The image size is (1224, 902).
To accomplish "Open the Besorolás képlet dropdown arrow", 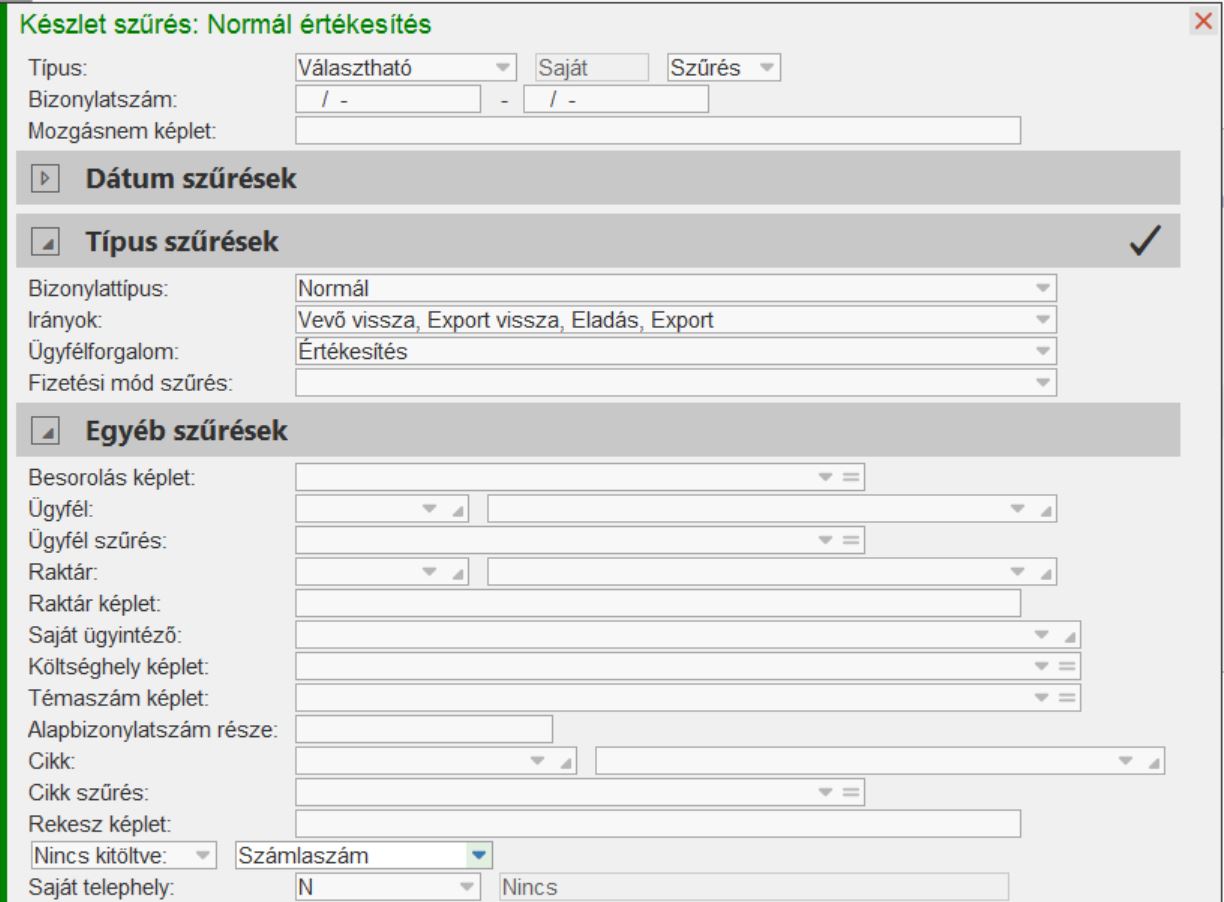I will 826,476.
